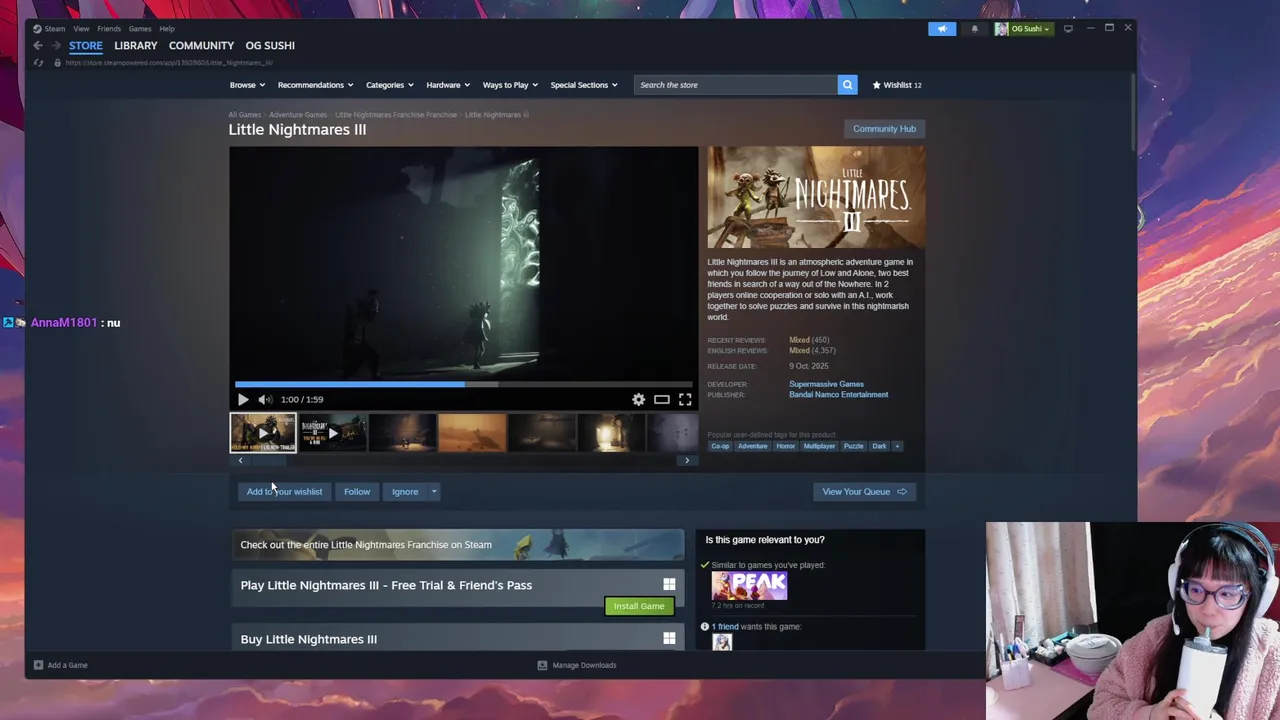Open the View menu
The image size is (1280, 720).
pyautogui.click(x=81, y=28)
